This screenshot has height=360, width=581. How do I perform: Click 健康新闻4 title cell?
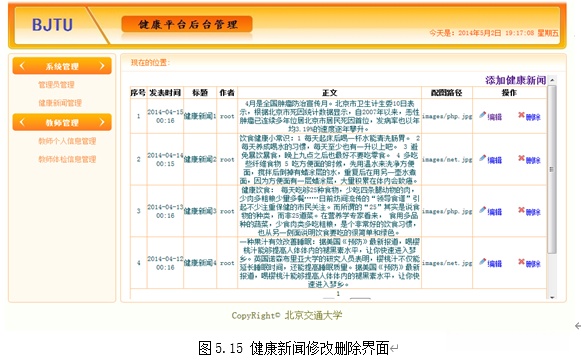[x=200, y=263]
